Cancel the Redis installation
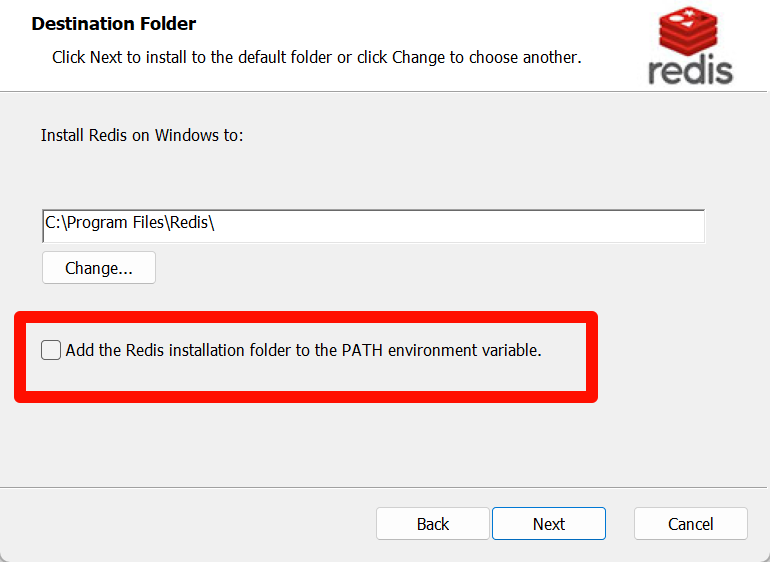 (x=690, y=524)
